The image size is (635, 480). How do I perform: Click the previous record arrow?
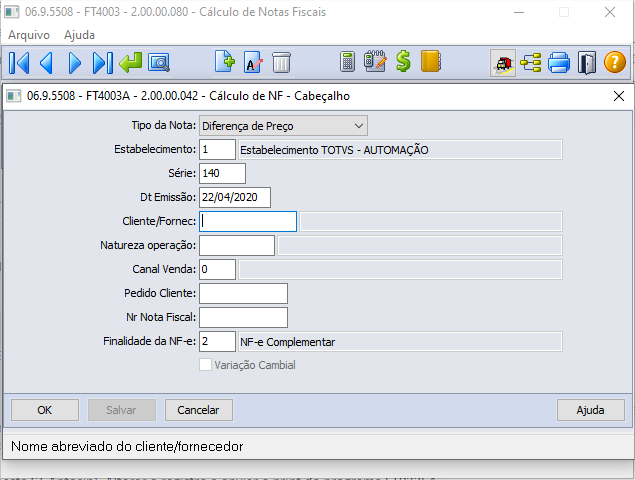46,62
